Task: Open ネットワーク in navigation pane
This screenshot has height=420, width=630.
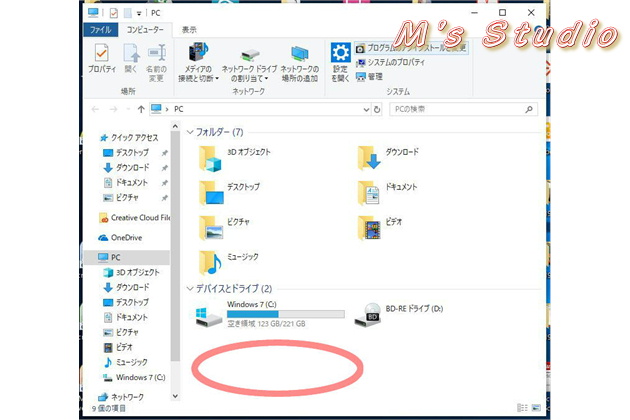Action: [x=121, y=397]
